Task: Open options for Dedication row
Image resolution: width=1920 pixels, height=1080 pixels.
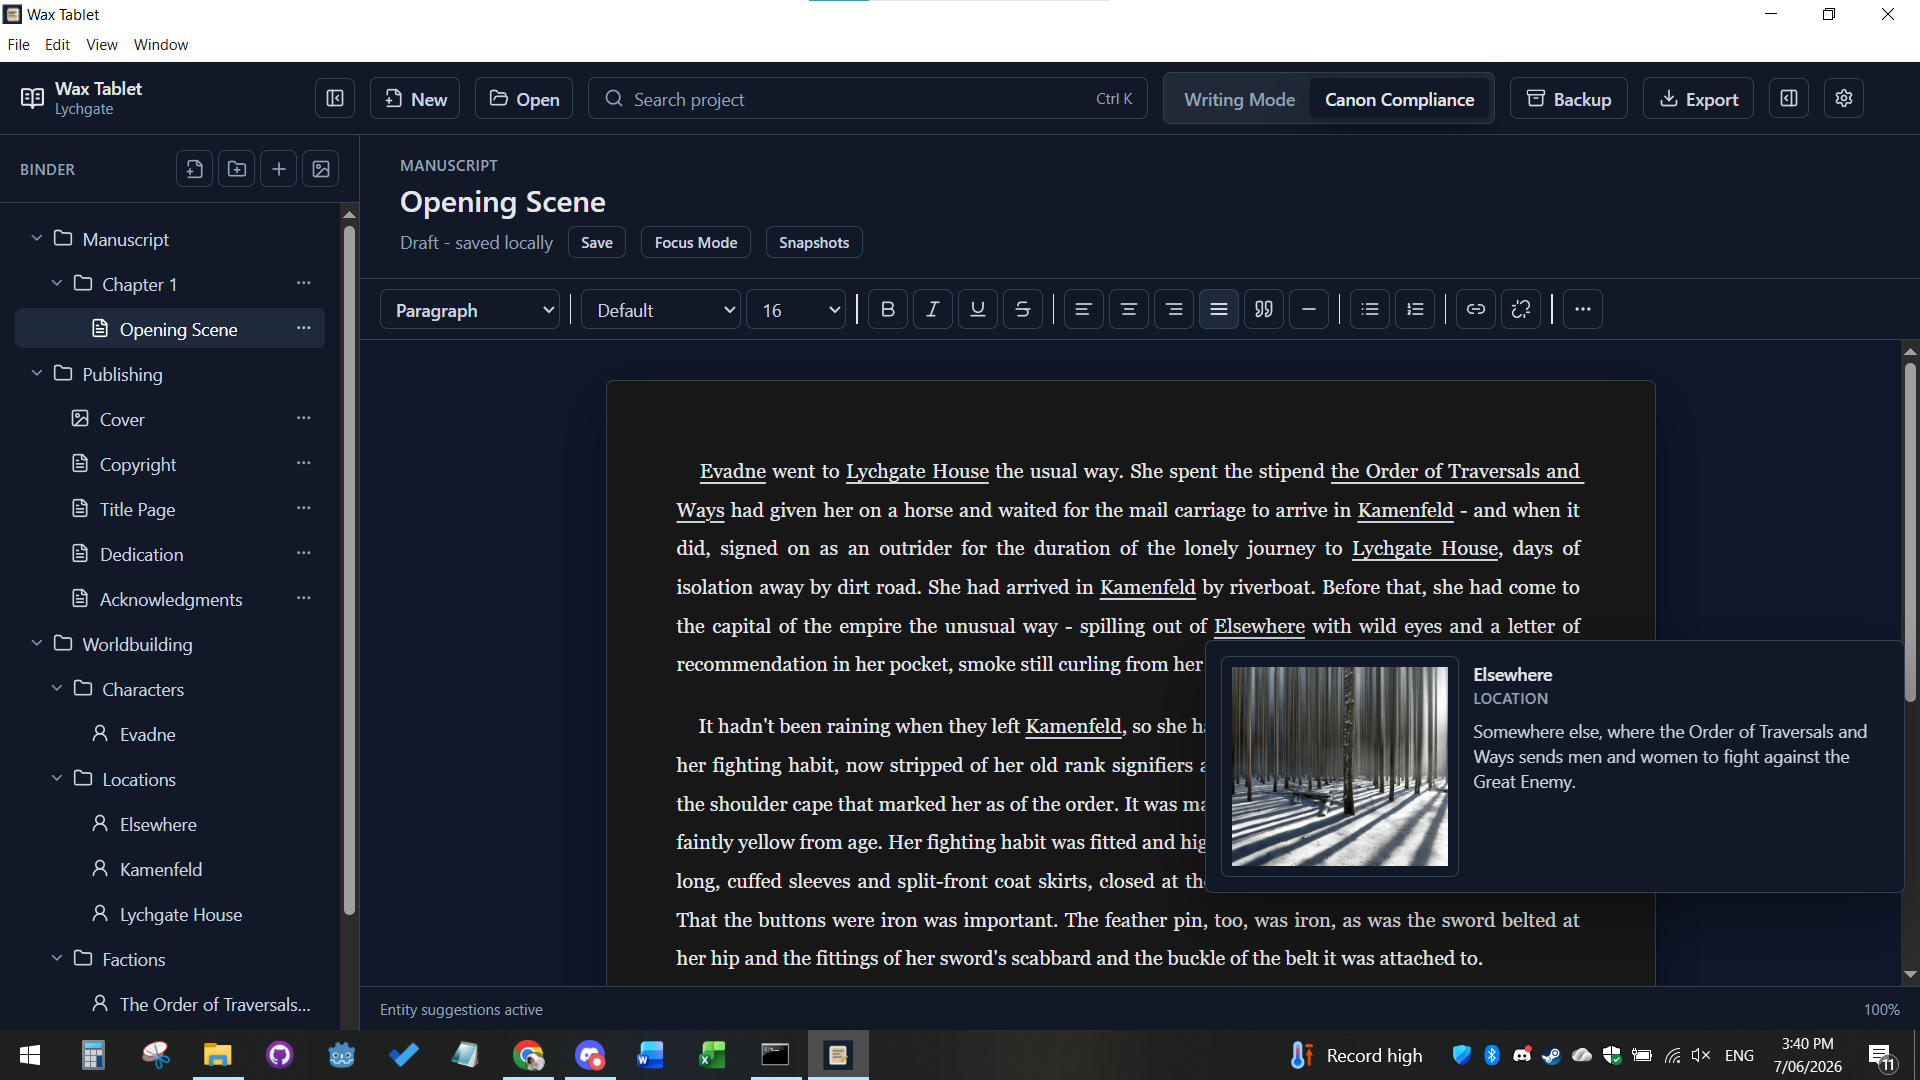Action: (x=304, y=553)
